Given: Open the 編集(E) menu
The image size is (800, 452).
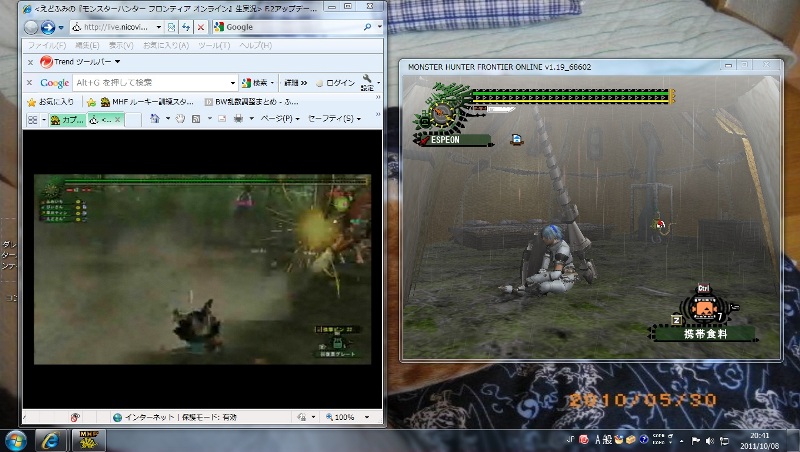Looking at the screenshot, I should pos(87,45).
